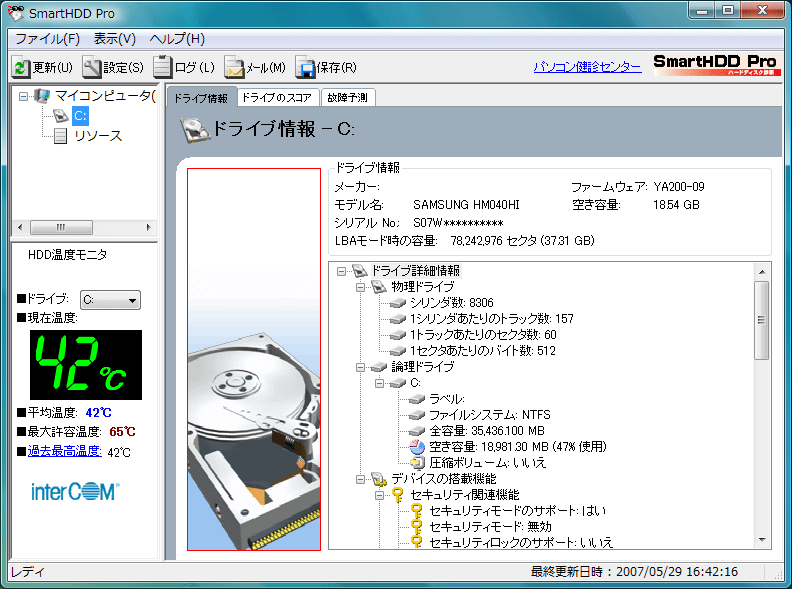The image size is (792, 589).
Task: Click the デバイスの搭載機能 icon
Action: coord(379,479)
